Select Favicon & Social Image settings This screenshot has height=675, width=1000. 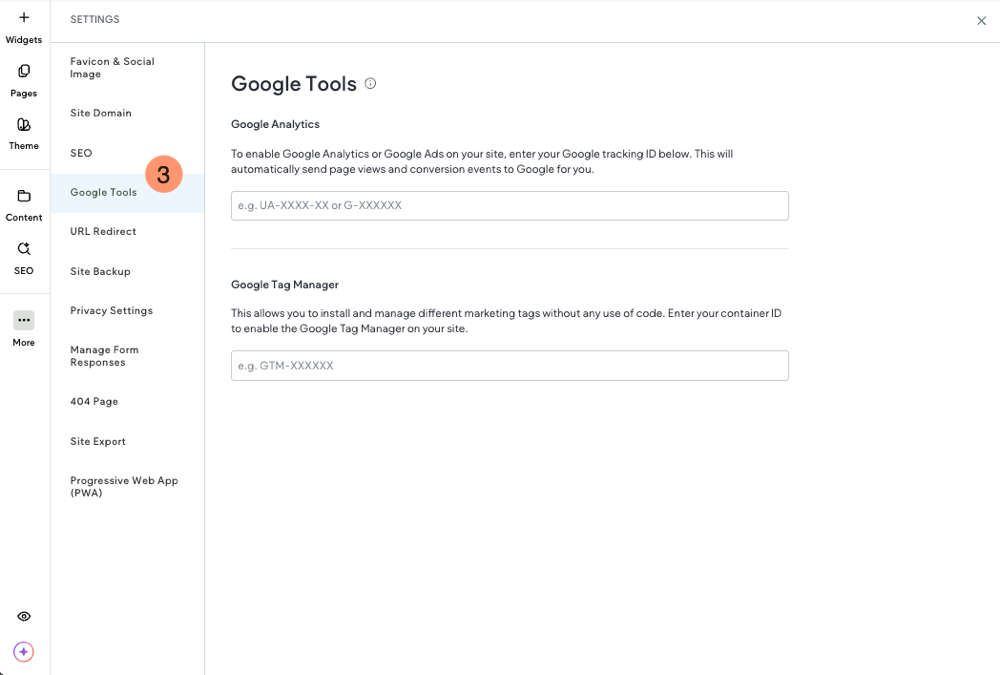[x=112, y=67]
